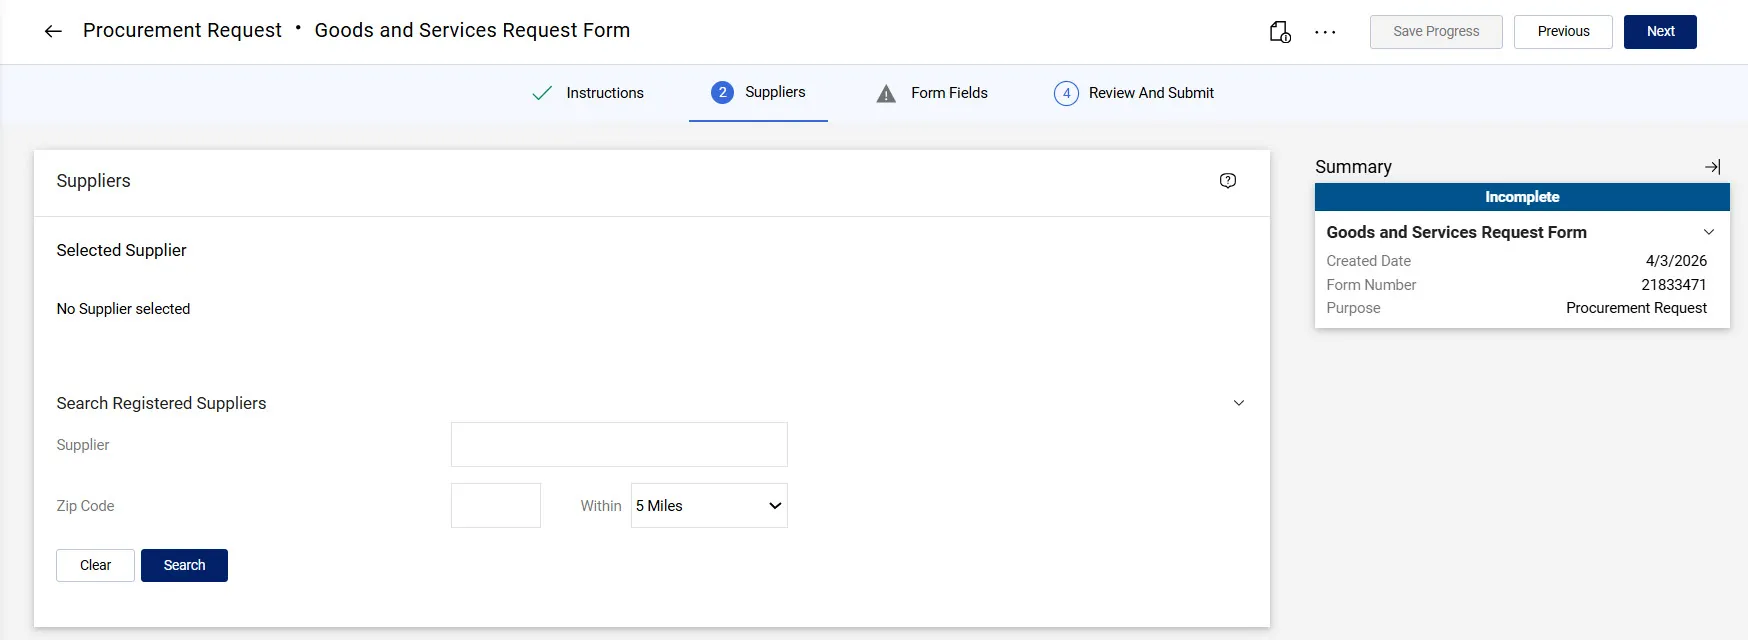This screenshot has height=640, width=1748.
Task: Click the Previous button
Action: click(x=1563, y=32)
